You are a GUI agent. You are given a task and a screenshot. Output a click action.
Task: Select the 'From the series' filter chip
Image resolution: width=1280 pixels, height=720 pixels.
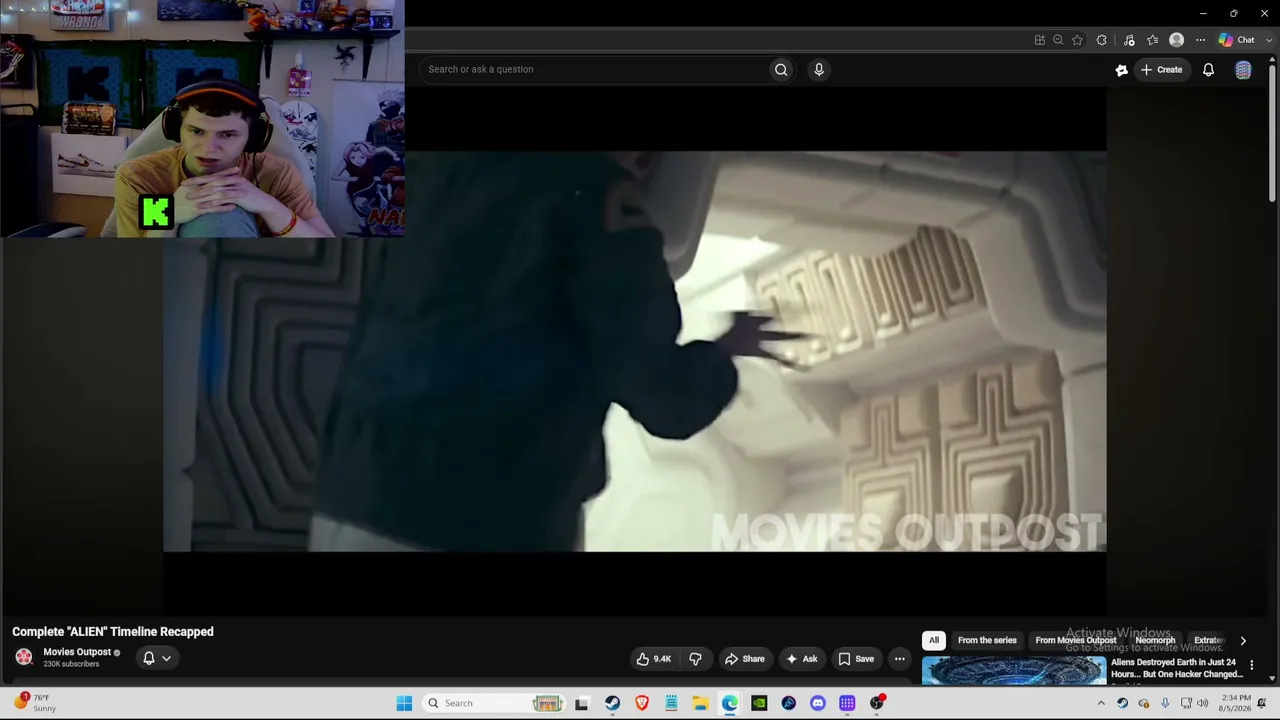987,640
